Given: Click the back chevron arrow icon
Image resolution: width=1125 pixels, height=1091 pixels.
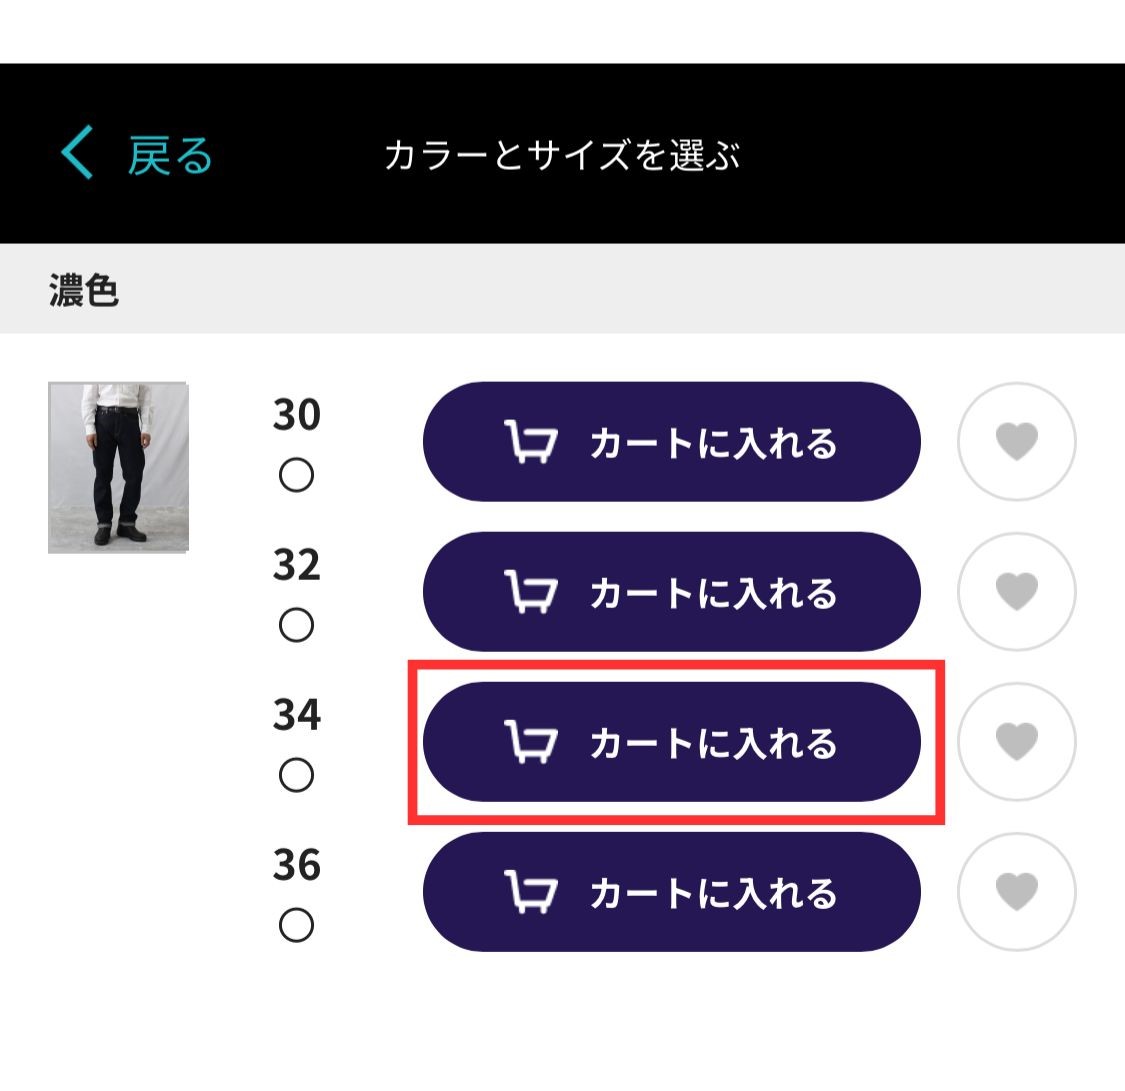Looking at the screenshot, I should click(x=77, y=152).
